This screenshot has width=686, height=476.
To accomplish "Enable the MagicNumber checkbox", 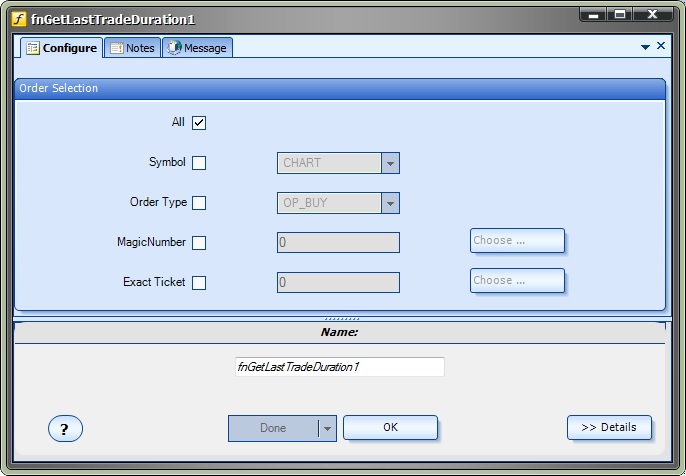I will (199, 243).
